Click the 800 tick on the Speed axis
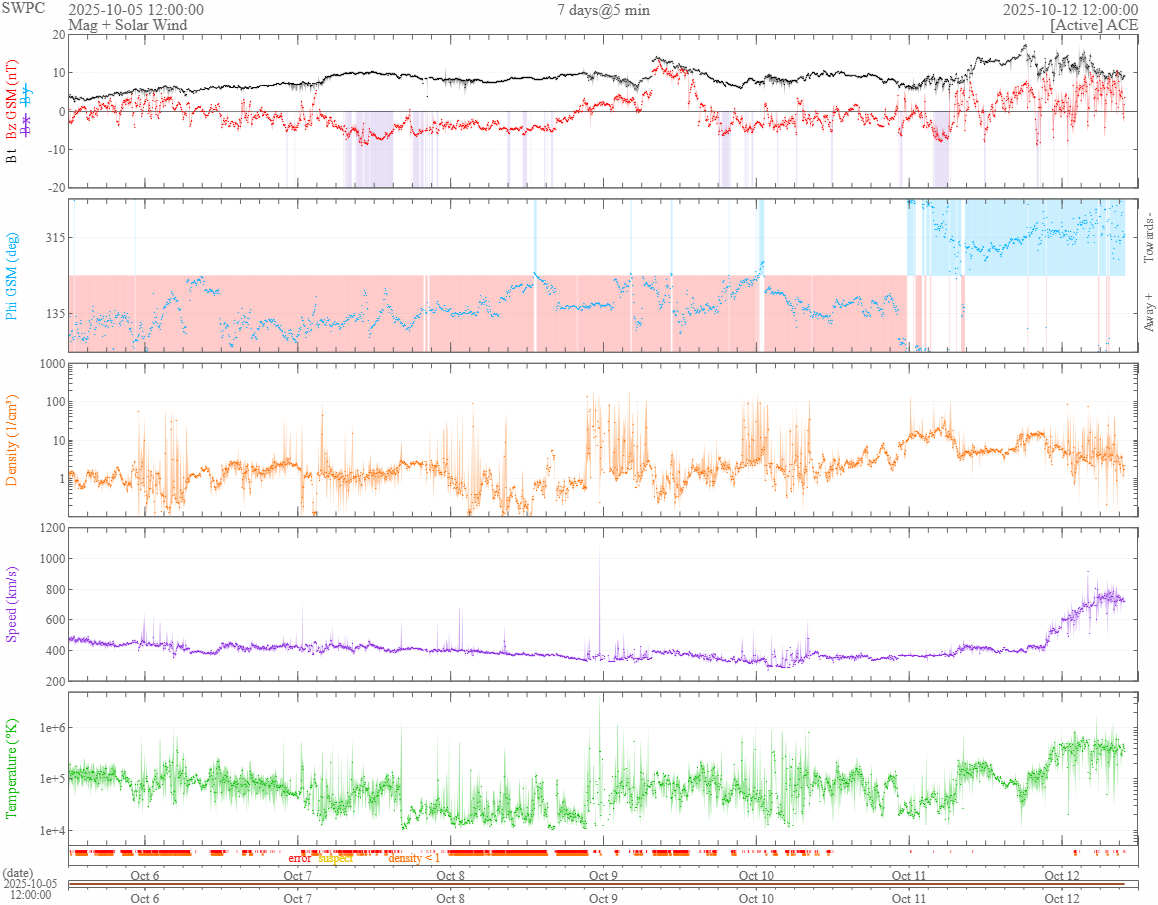 click(x=55, y=590)
